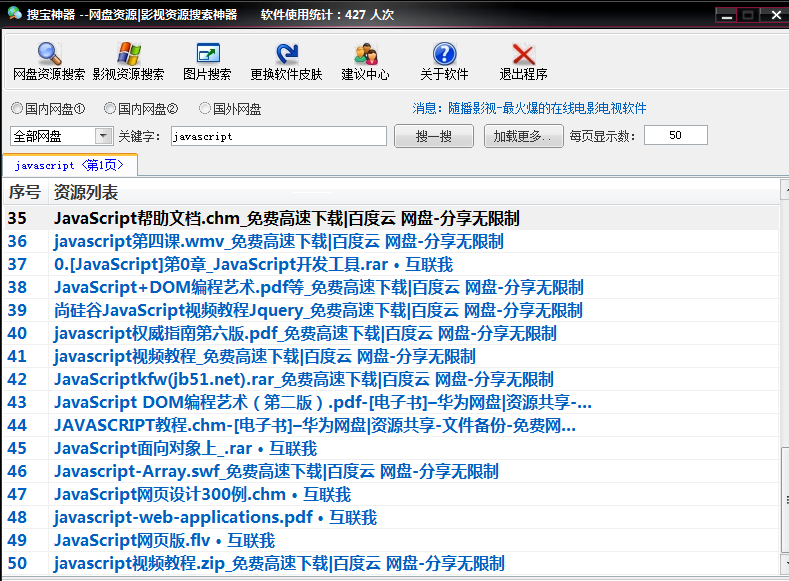Click the 关键字 javascript input field
Viewport: 789px width, 581px height.
pos(279,136)
